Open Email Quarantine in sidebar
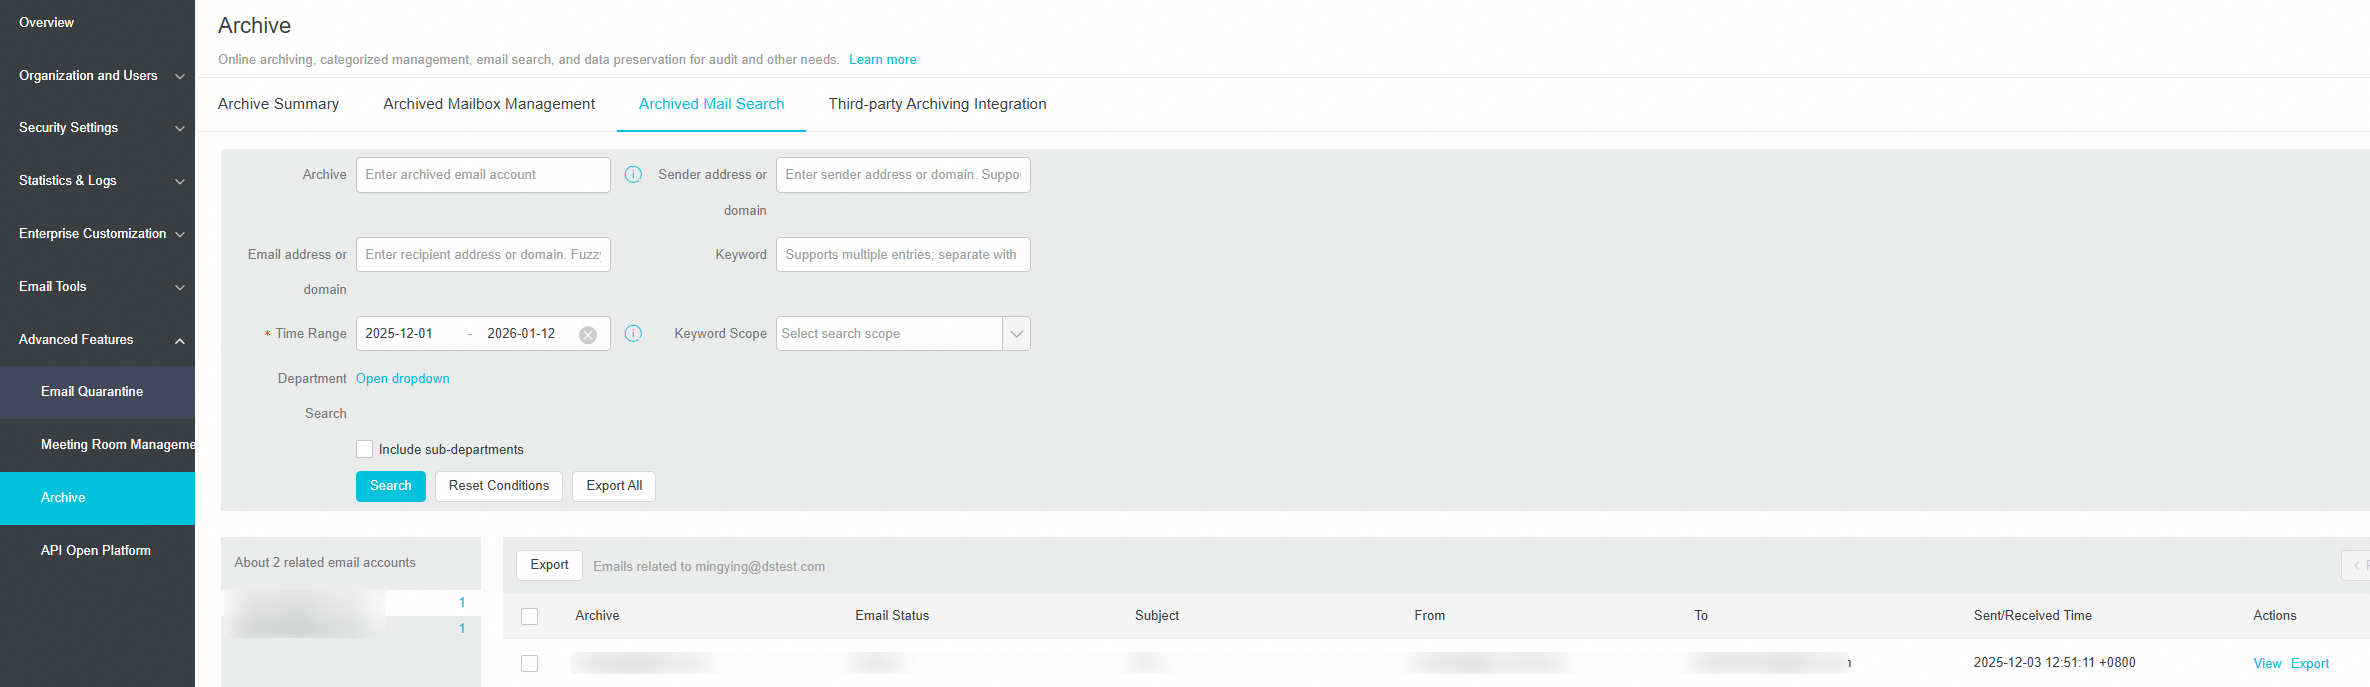Image resolution: width=2370 pixels, height=687 pixels. (x=98, y=392)
